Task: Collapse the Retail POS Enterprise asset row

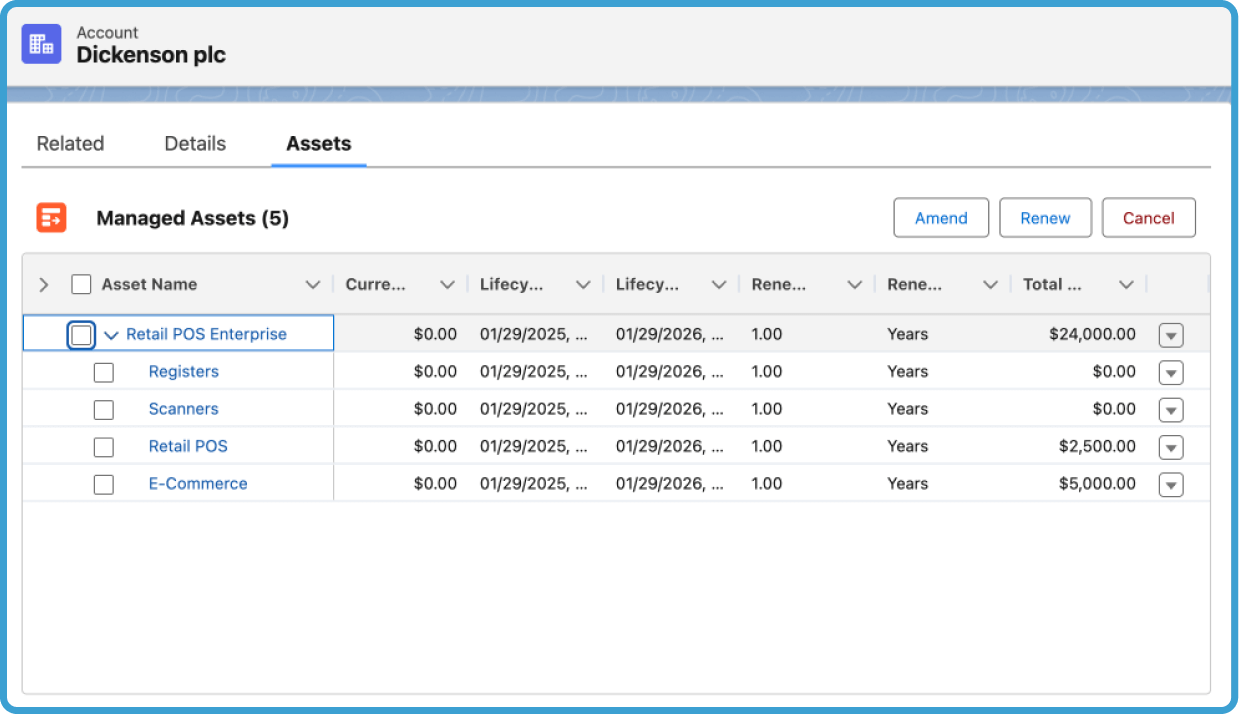Action: pos(112,334)
